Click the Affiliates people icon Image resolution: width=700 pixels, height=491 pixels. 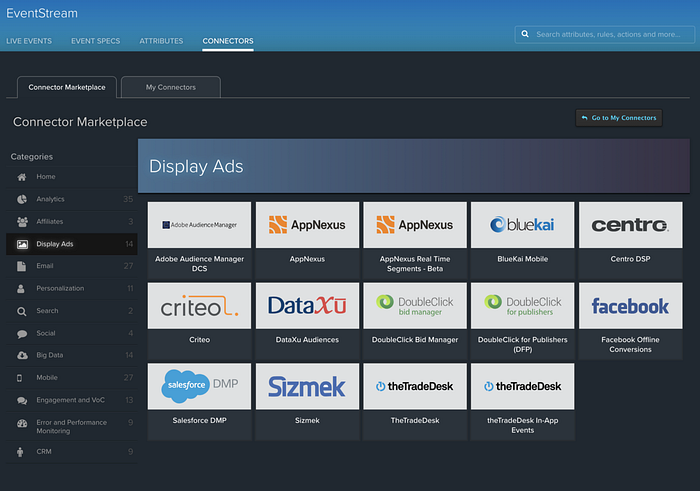[x=22, y=222]
